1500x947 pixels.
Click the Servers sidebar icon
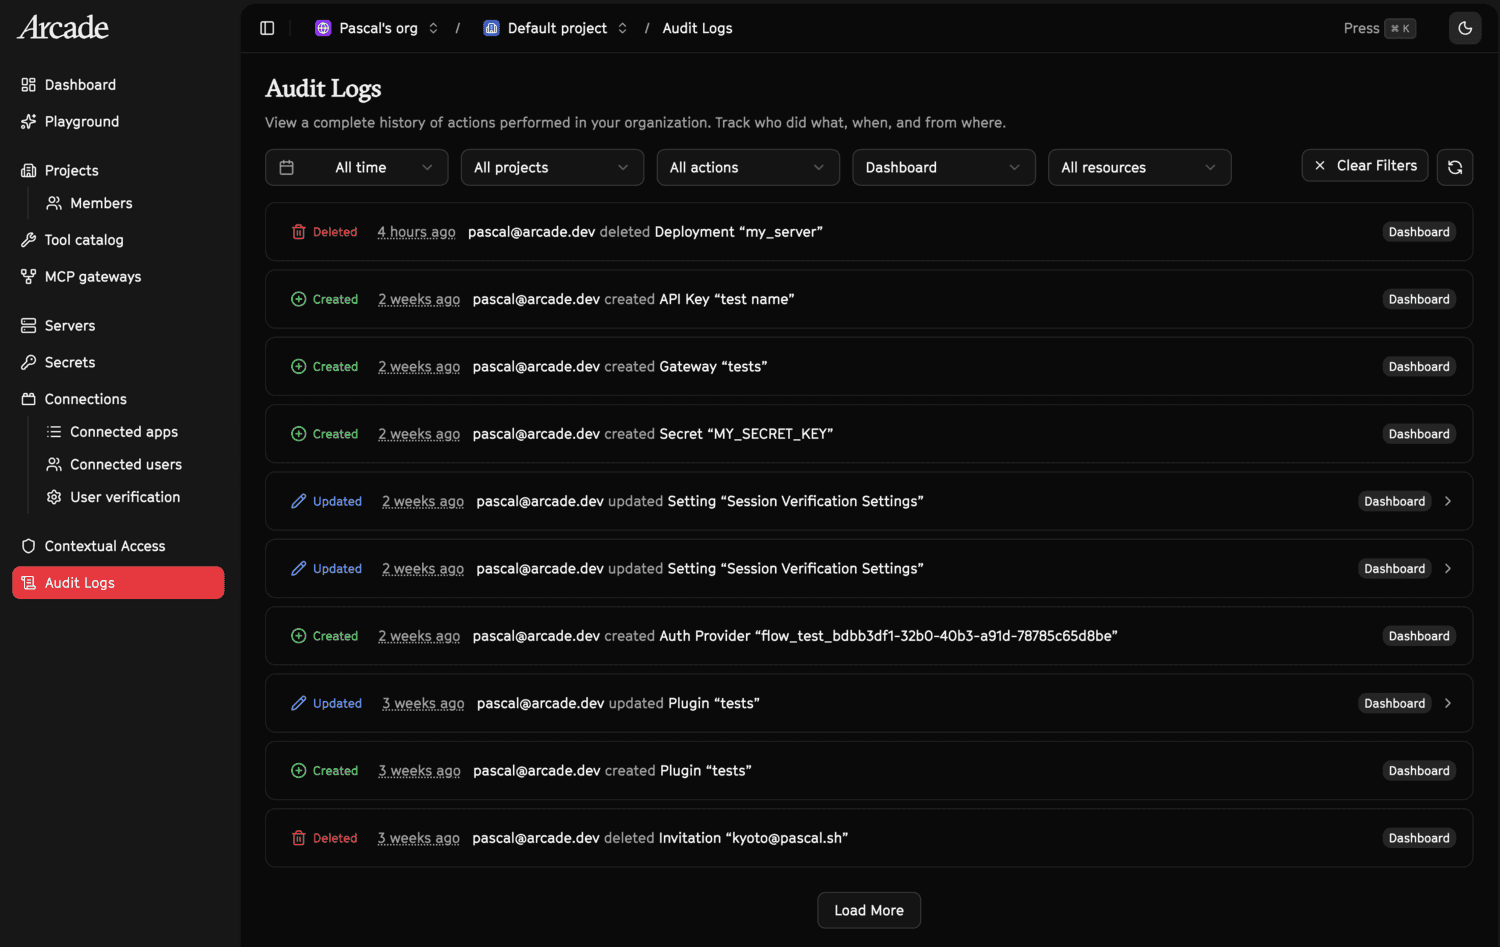(x=27, y=325)
